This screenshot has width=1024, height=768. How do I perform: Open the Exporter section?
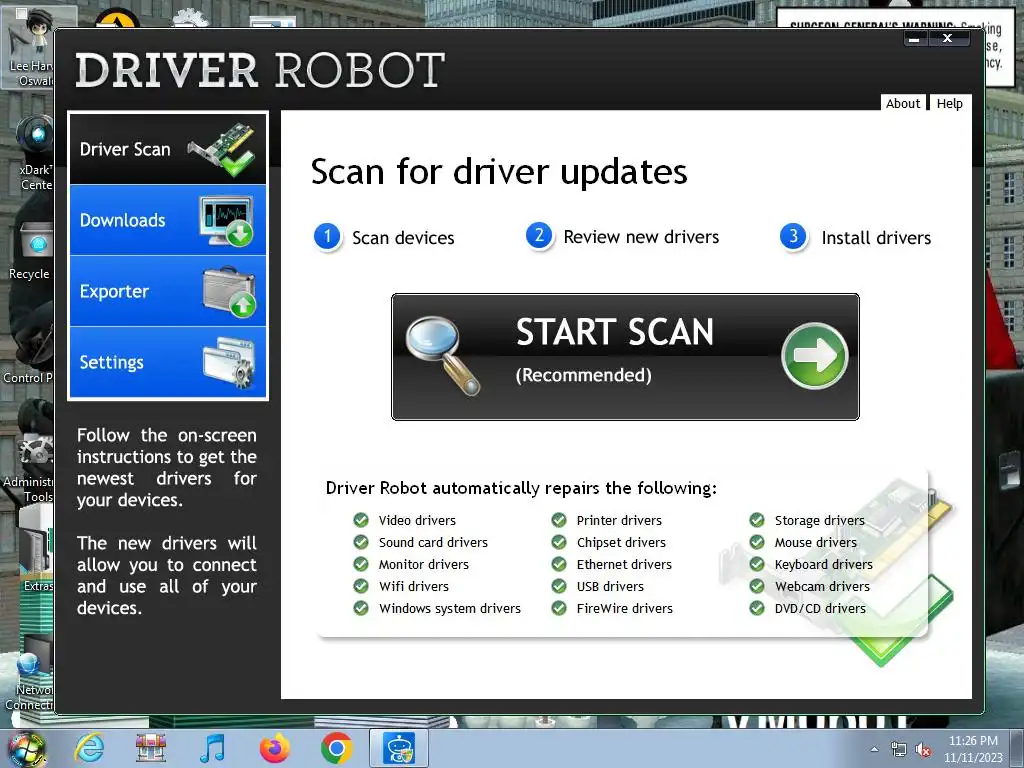click(168, 291)
